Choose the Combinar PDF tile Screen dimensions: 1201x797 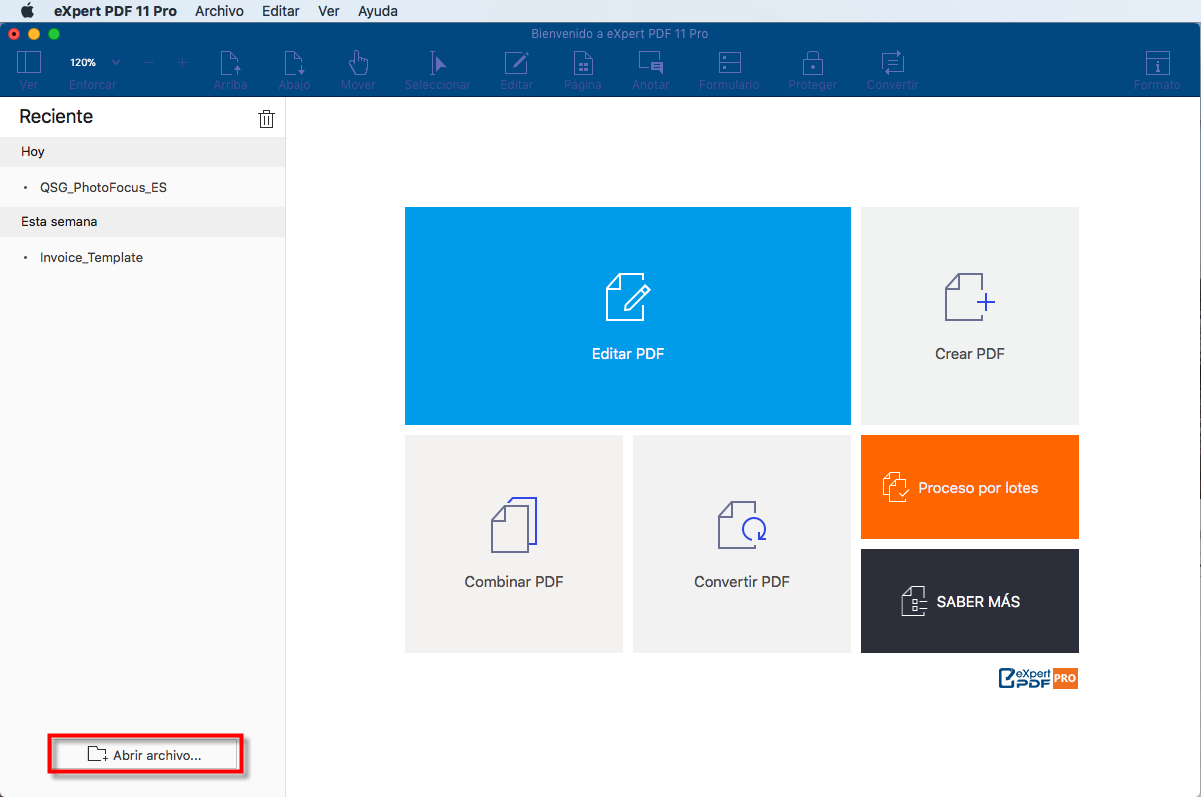click(514, 544)
